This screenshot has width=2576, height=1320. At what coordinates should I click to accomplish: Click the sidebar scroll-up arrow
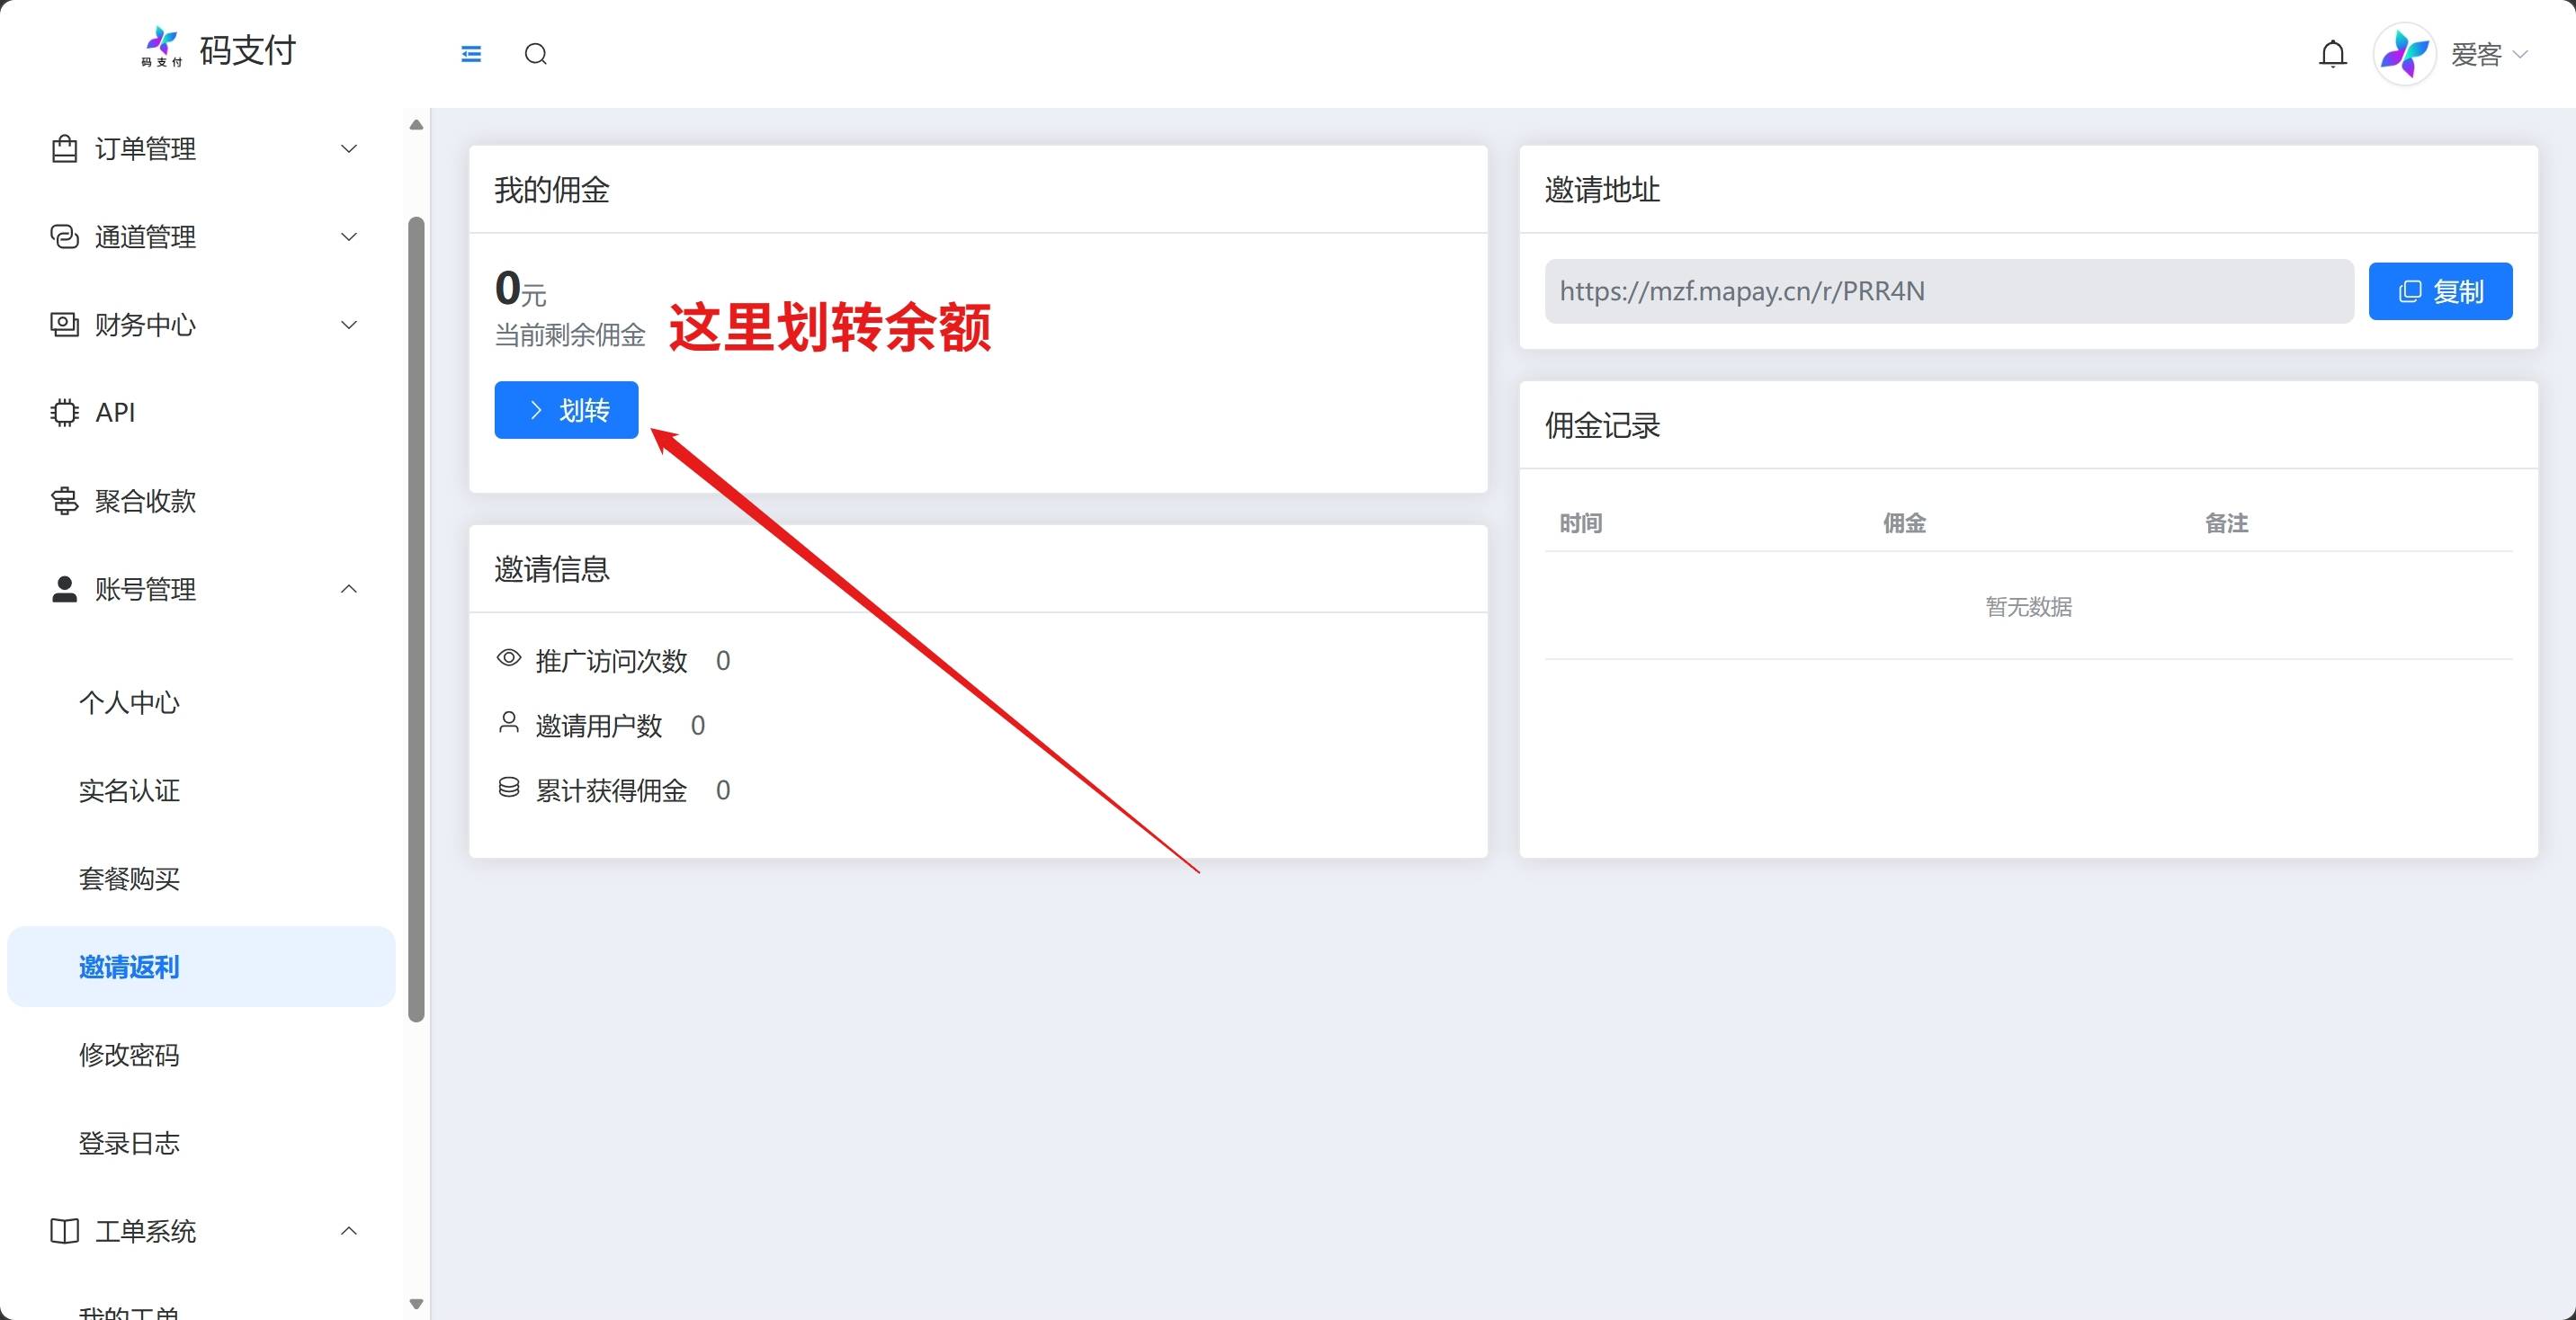click(416, 125)
